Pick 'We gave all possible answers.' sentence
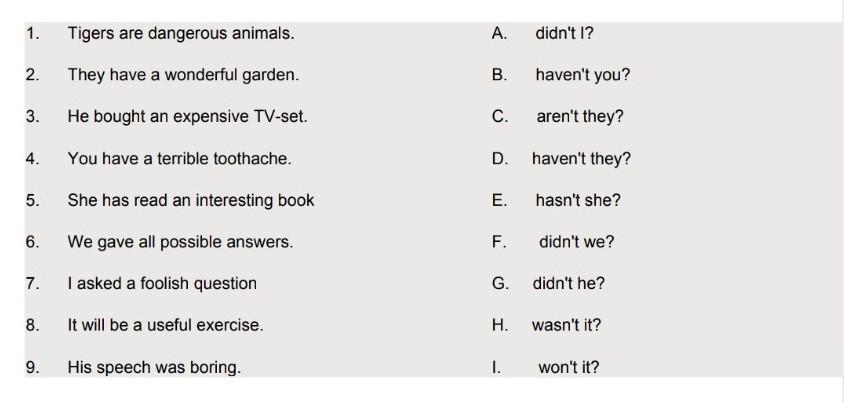The width and height of the screenshot is (844, 402). [180, 242]
